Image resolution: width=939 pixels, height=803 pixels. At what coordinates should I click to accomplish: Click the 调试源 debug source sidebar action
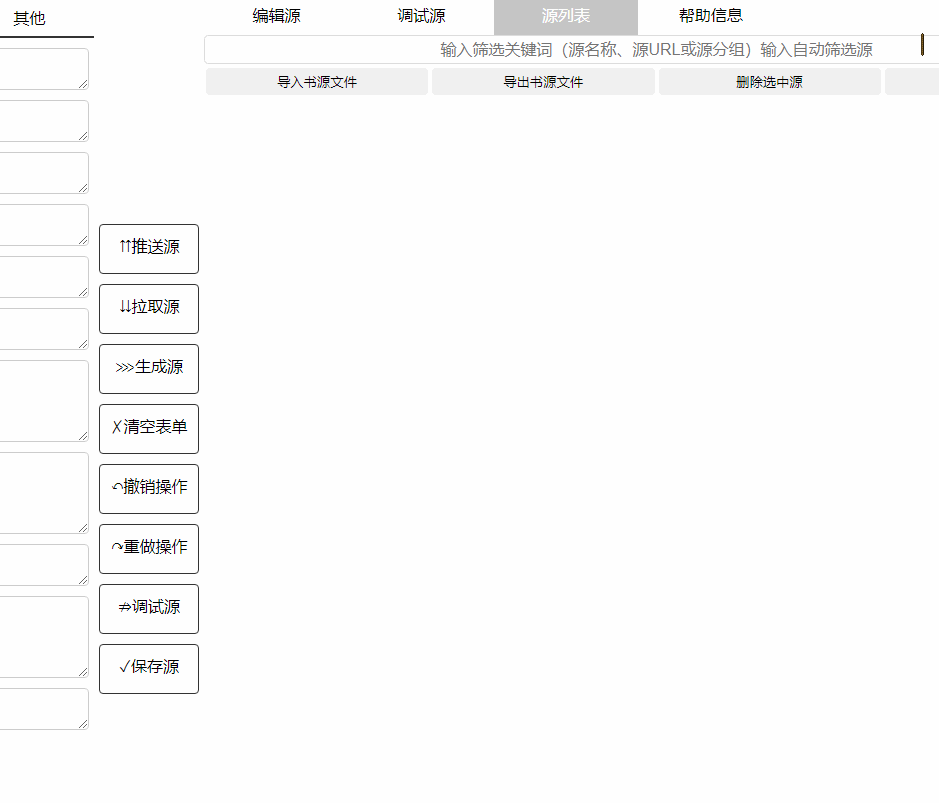tap(148, 609)
